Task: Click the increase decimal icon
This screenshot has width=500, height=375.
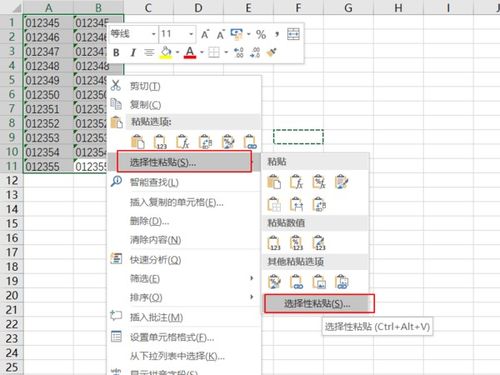Action: tap(239, 52)
